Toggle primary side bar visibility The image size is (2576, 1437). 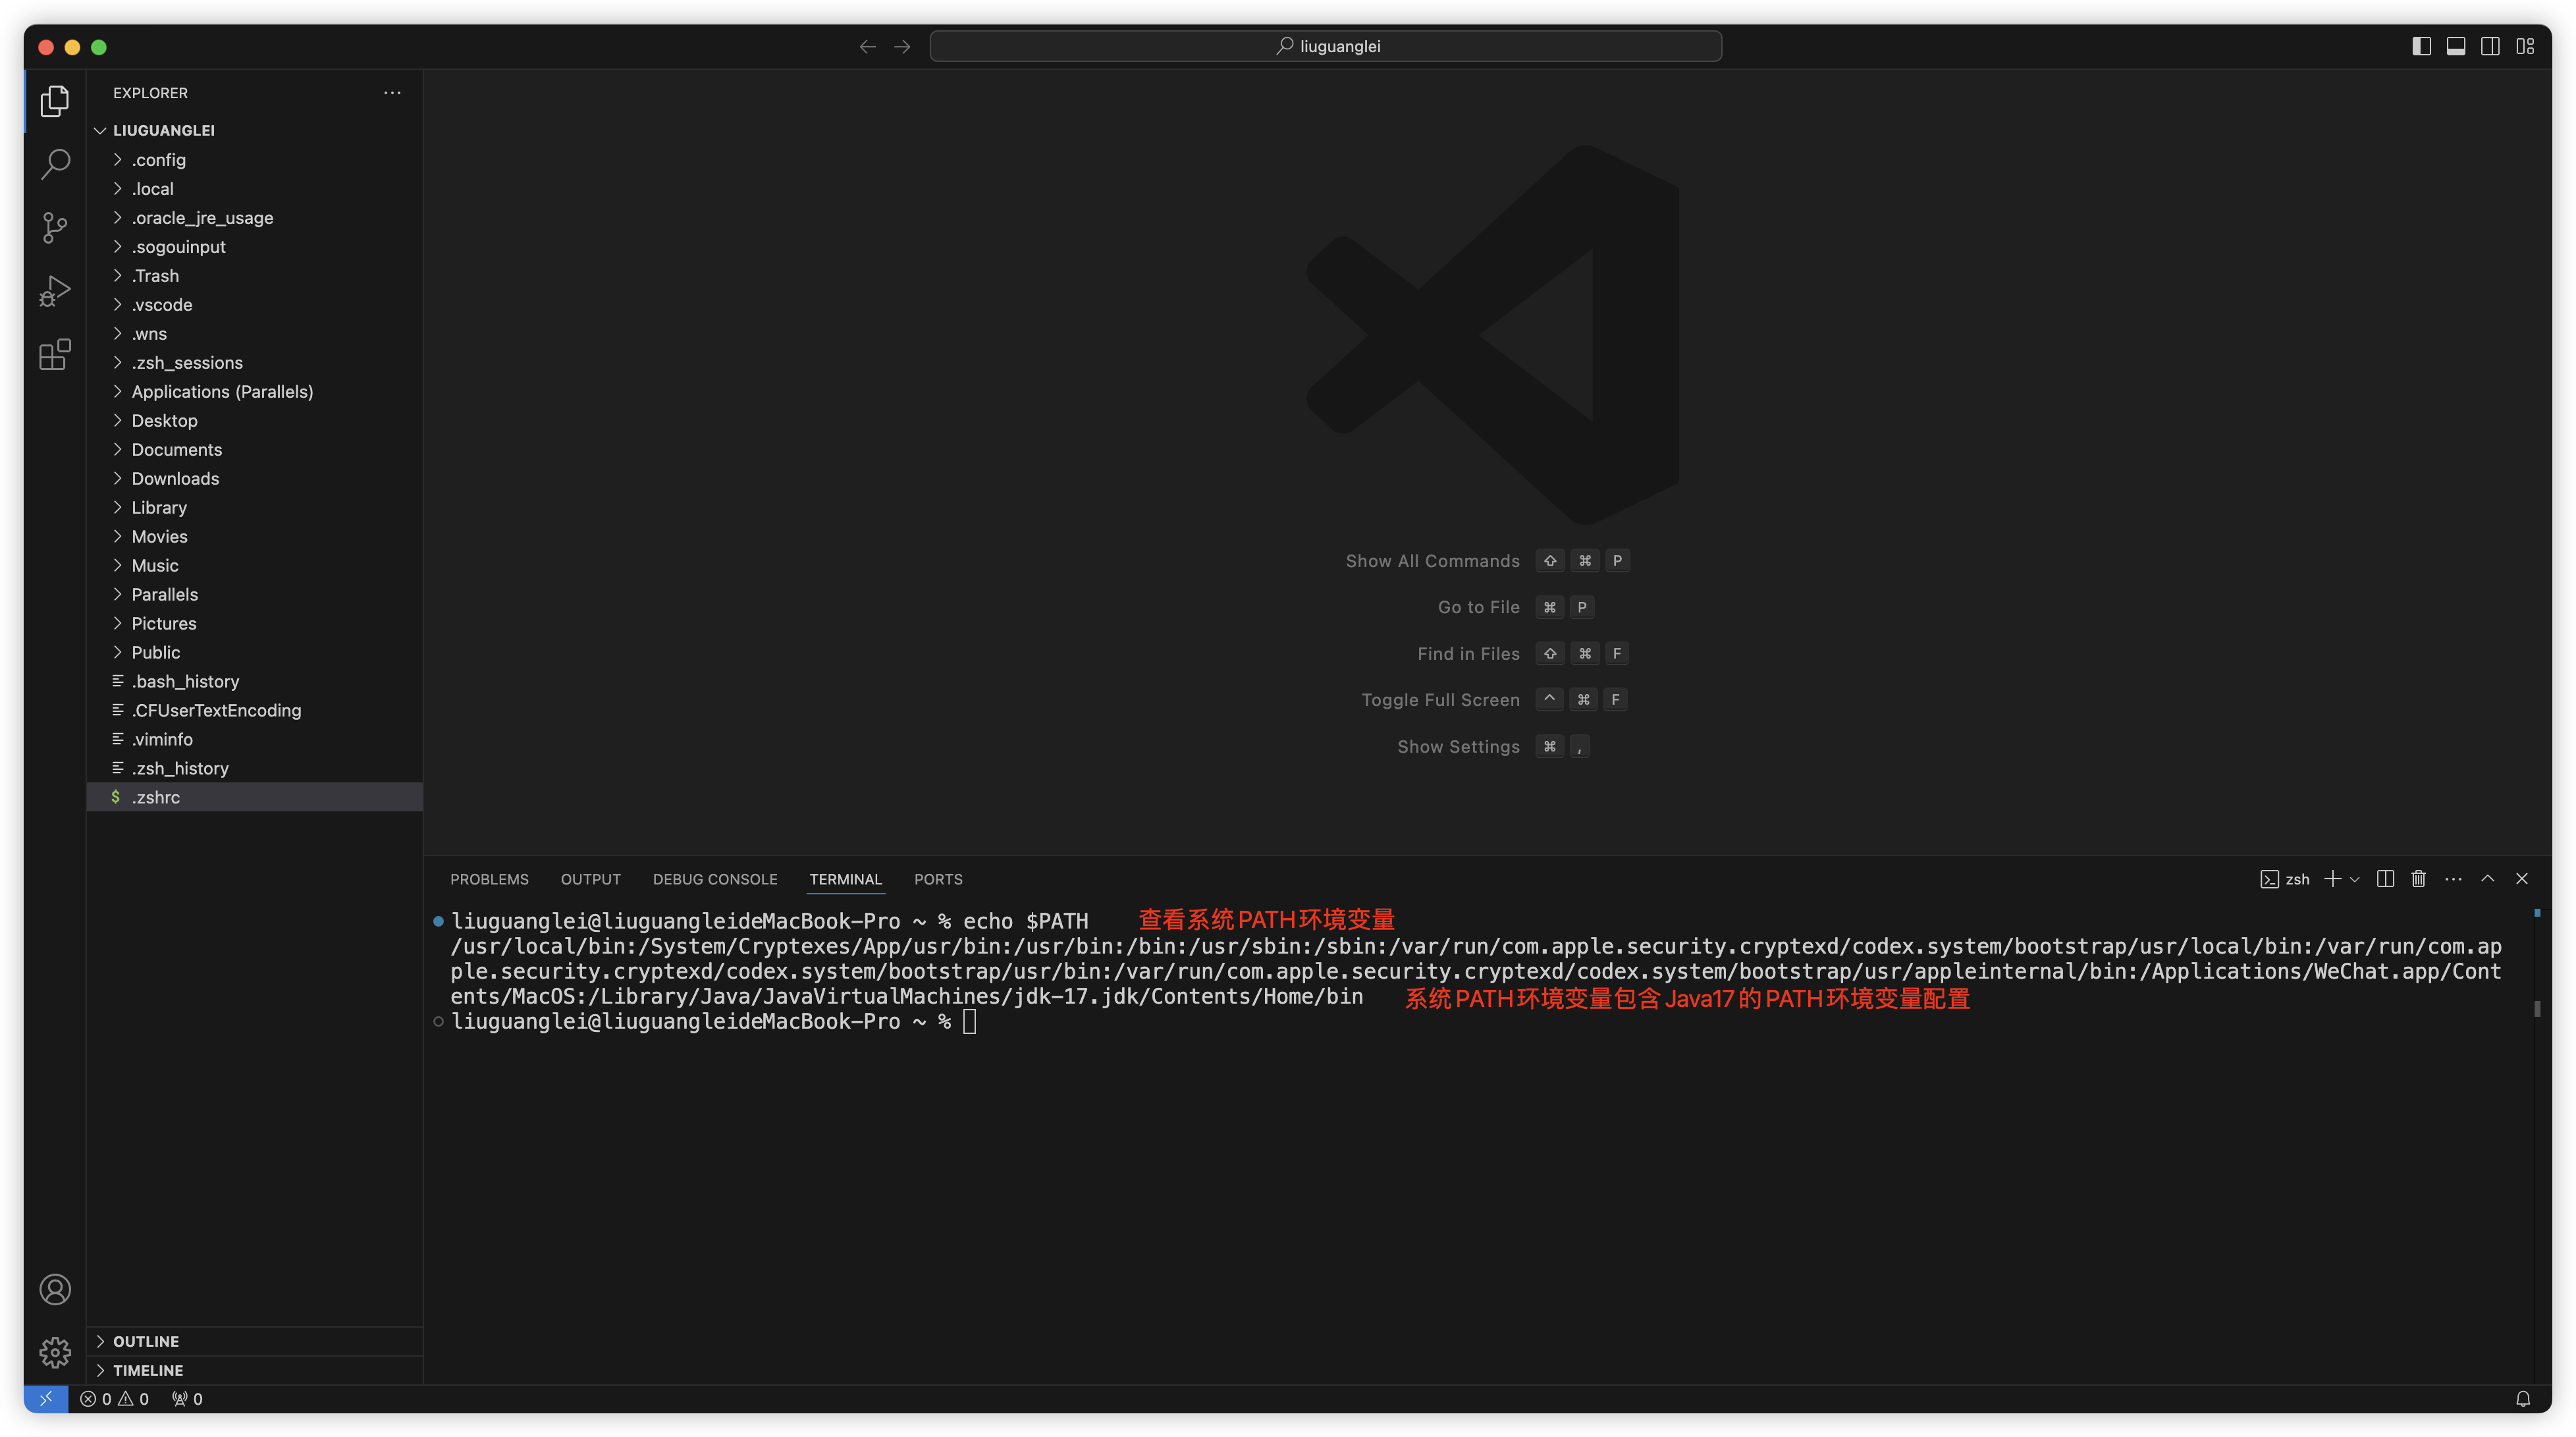coord(2421,46)
